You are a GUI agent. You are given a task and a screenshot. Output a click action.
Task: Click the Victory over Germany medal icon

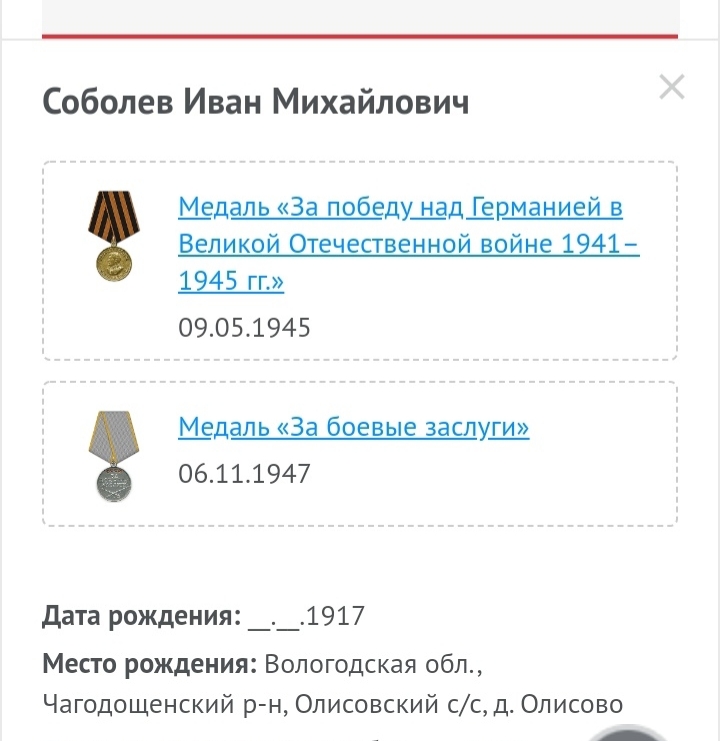coord(114,235)
